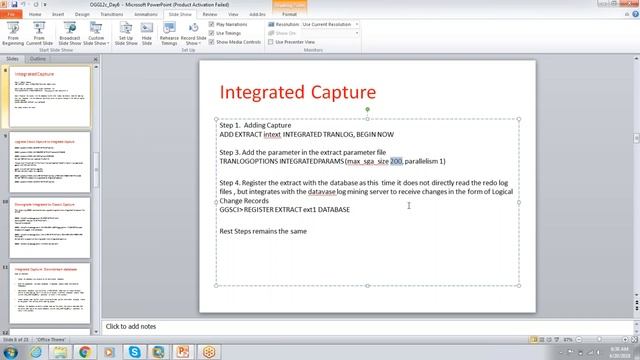Toggle the Play Narrations checkbox

(211, 24)
